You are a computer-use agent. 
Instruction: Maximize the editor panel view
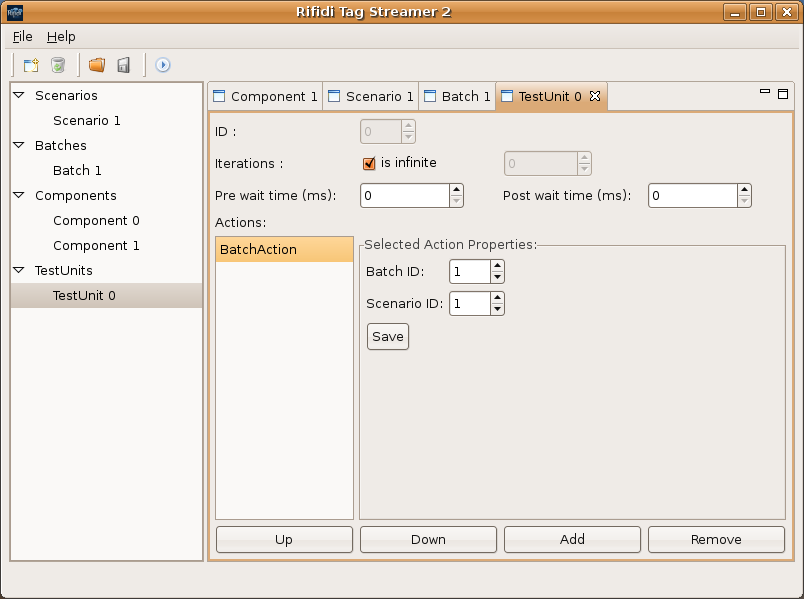(x=783, y=93)
